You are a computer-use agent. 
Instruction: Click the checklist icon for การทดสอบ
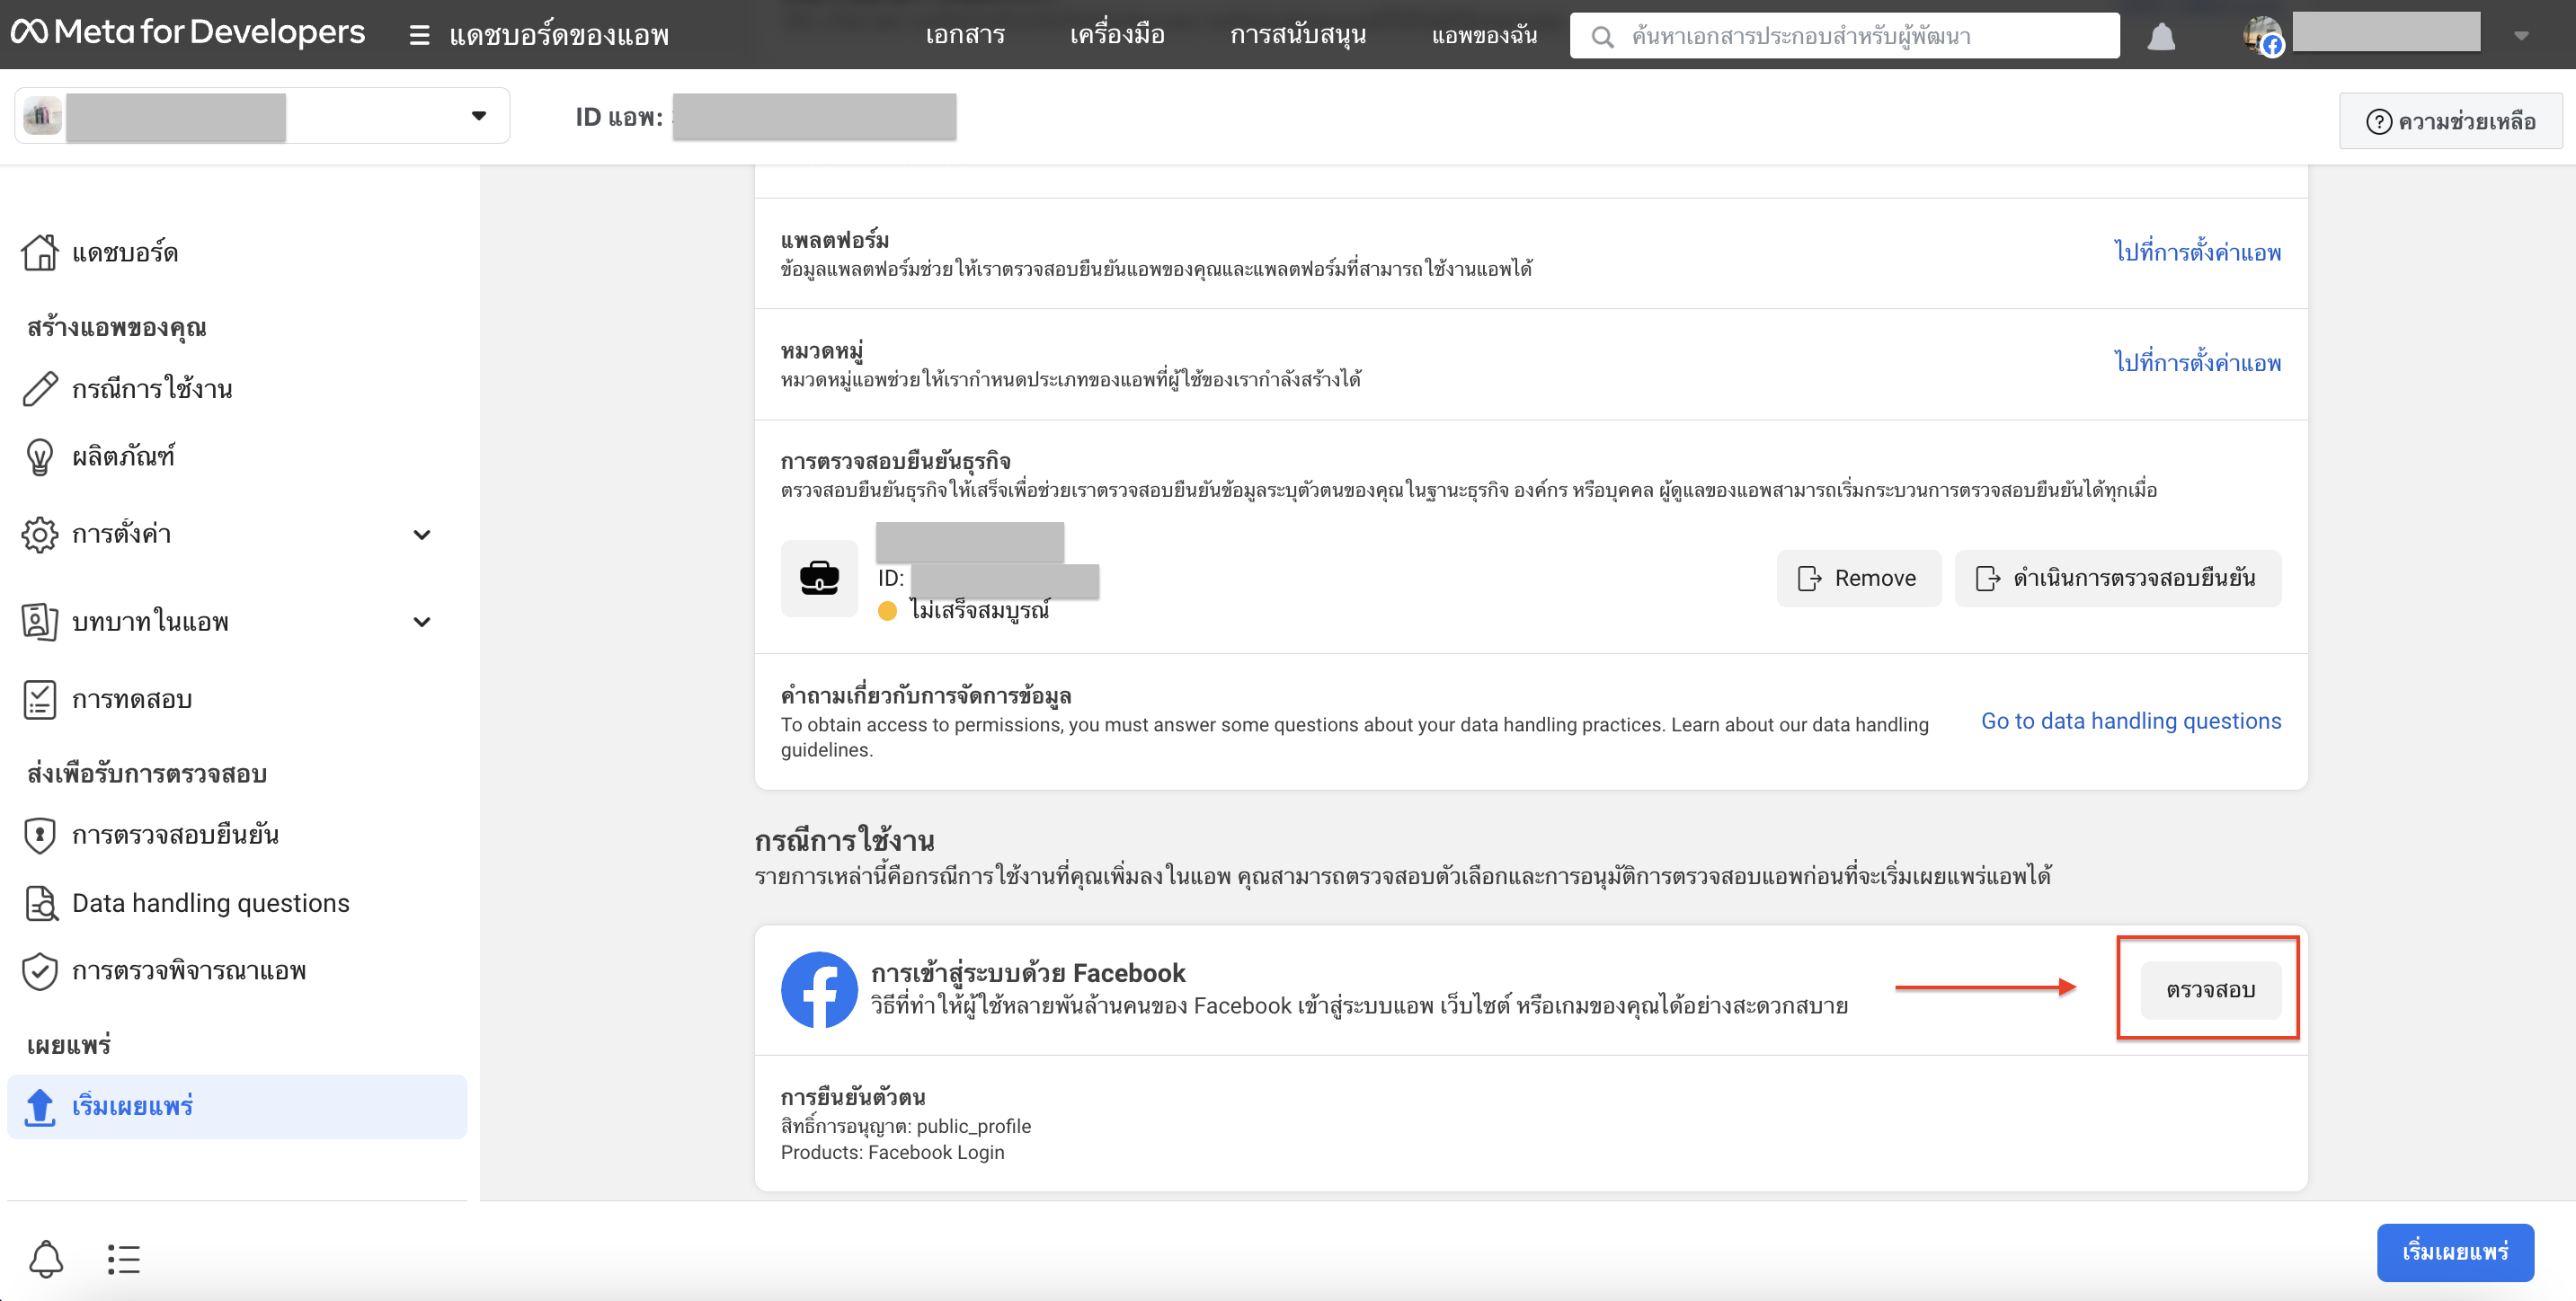(x=40, y=699)
